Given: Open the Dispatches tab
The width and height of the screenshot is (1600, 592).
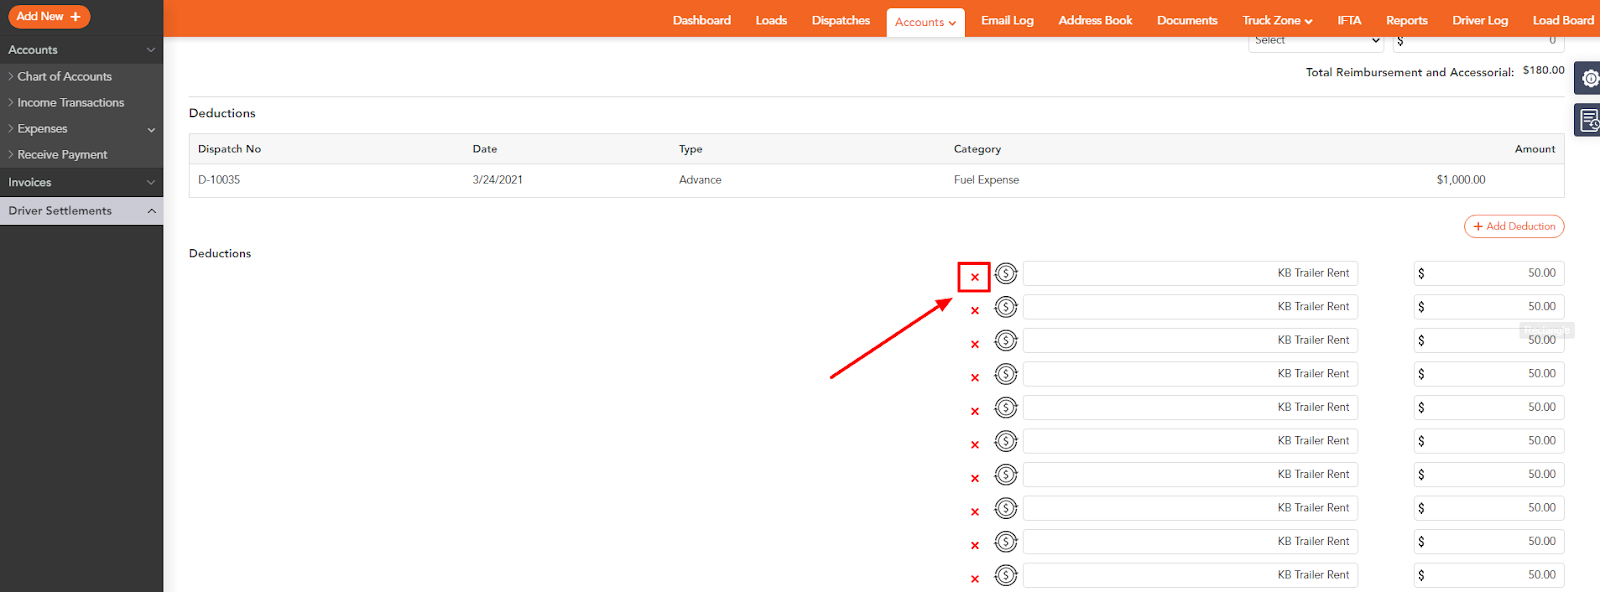Looking at the screenshot, I should 840,21.
